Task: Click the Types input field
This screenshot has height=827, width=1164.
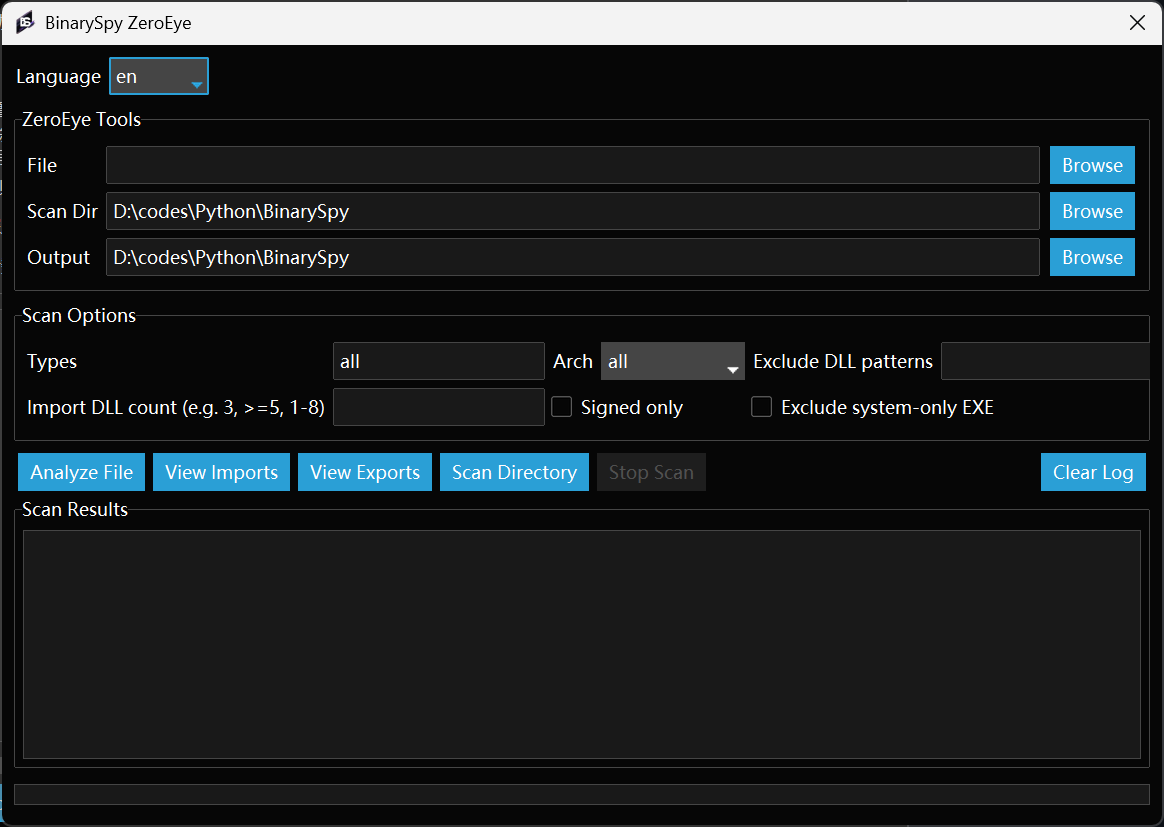Action: (439, 361)
